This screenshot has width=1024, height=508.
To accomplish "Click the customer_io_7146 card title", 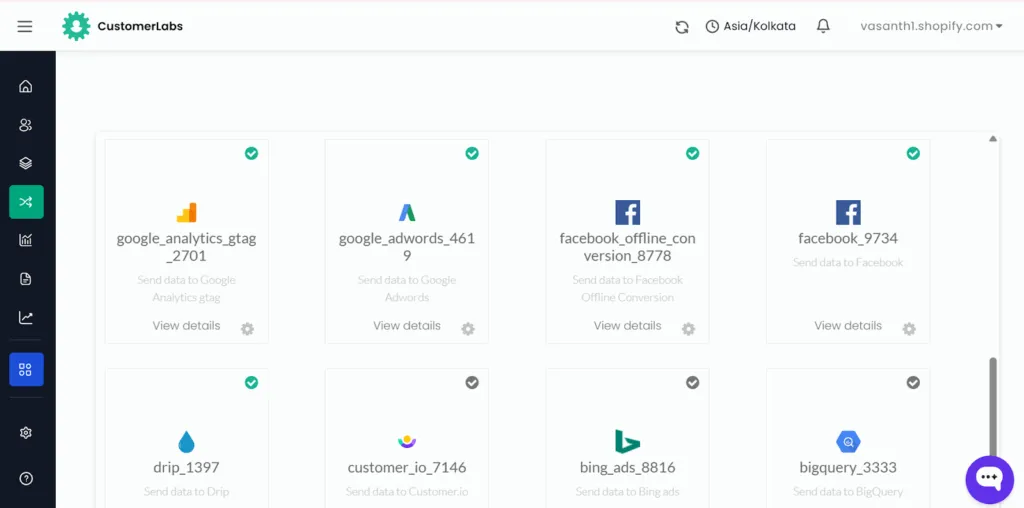I will (x=407, y=468).
